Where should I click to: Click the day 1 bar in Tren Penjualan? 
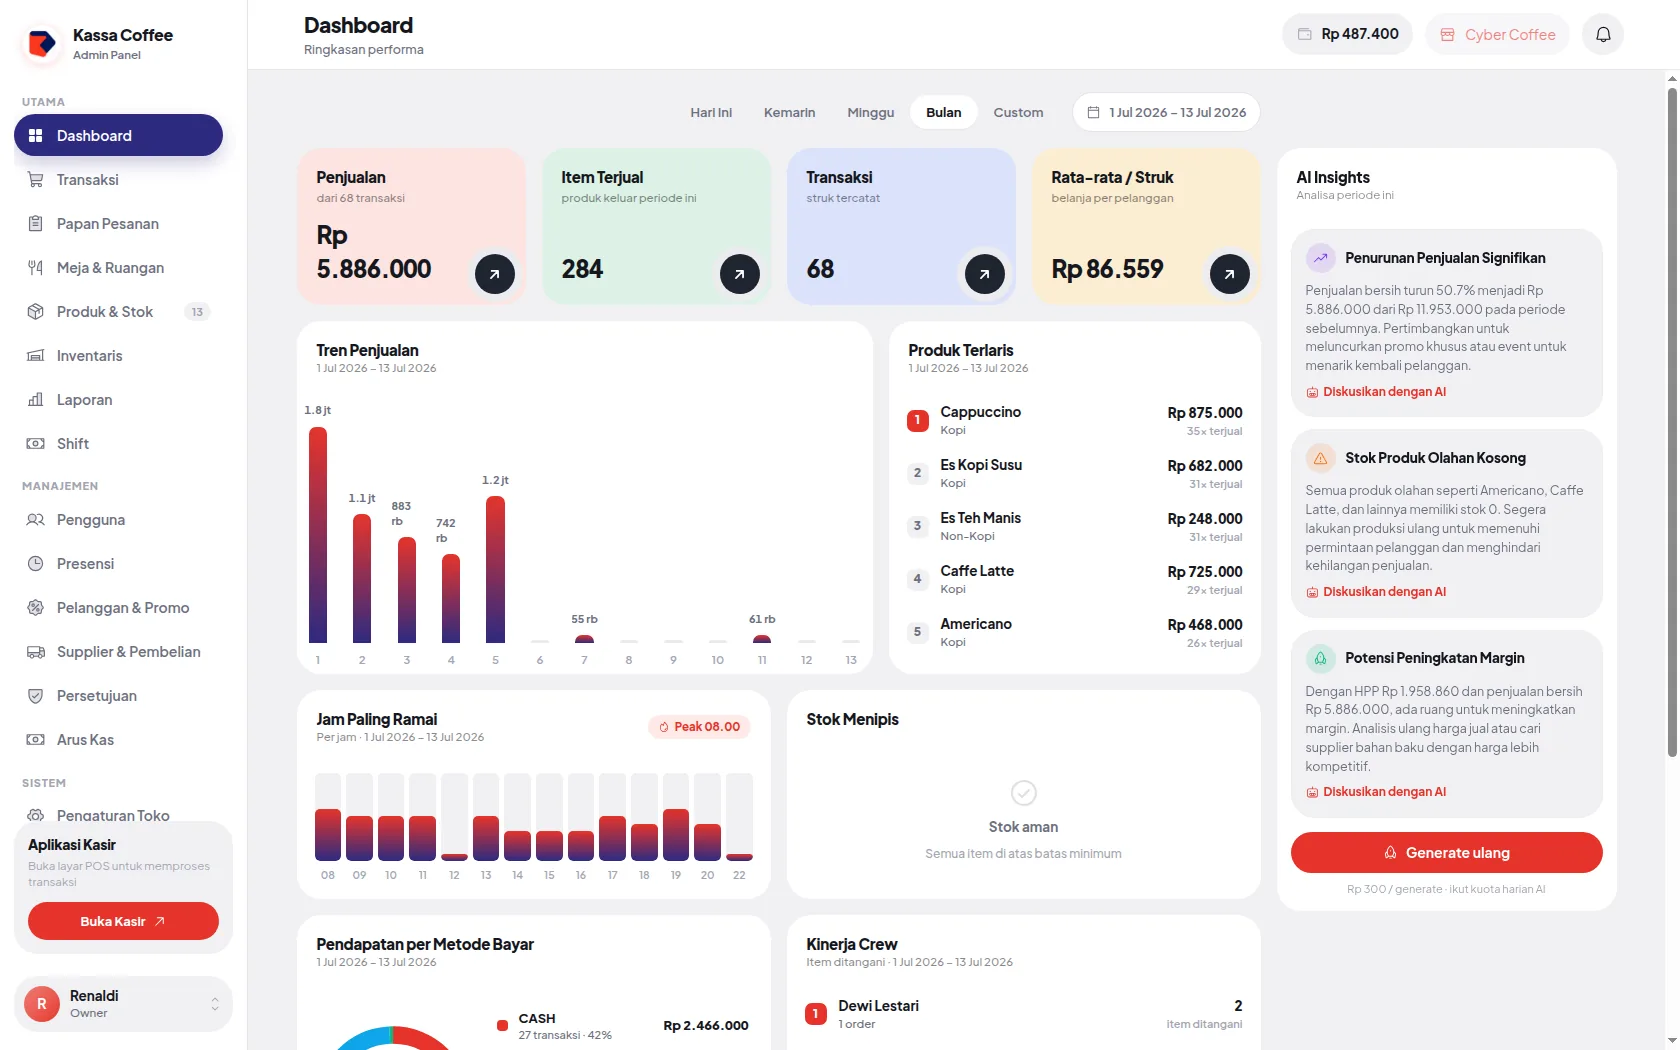click(318, 535)
